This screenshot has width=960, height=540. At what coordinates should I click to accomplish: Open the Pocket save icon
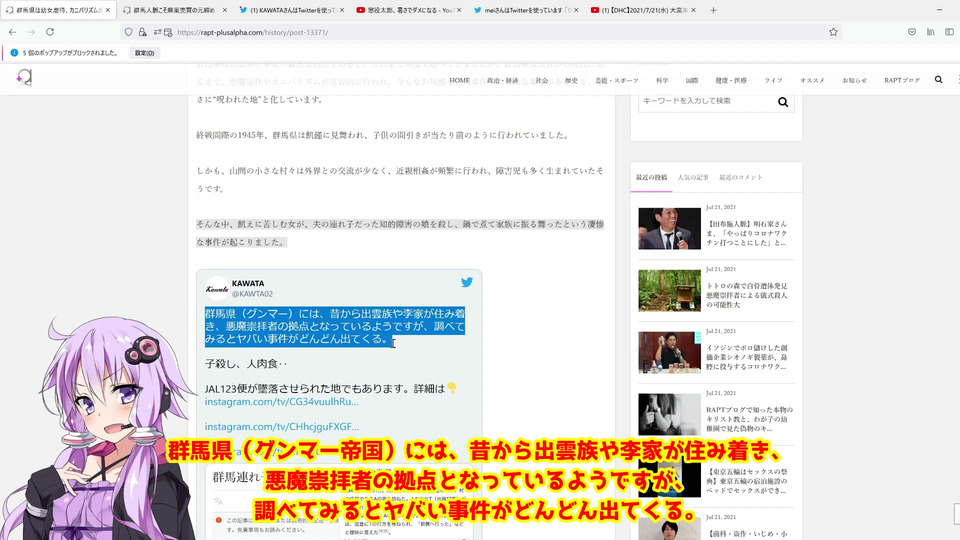912,32
